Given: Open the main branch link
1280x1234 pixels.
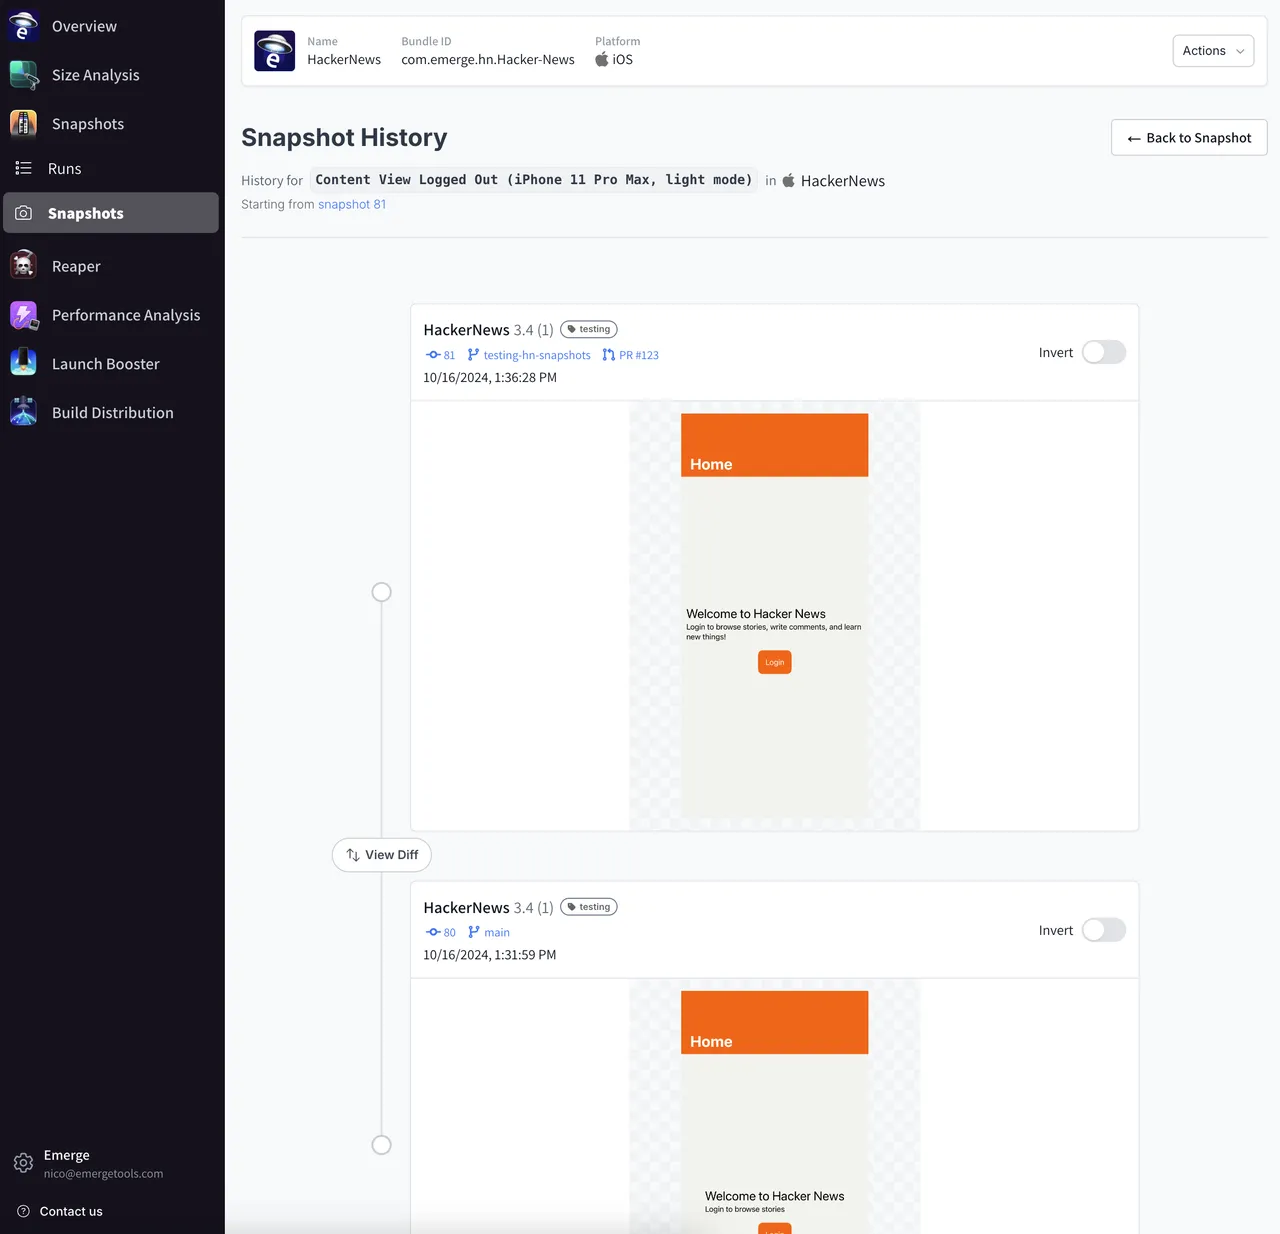Looking at the screenshot, I should [497, 932].
